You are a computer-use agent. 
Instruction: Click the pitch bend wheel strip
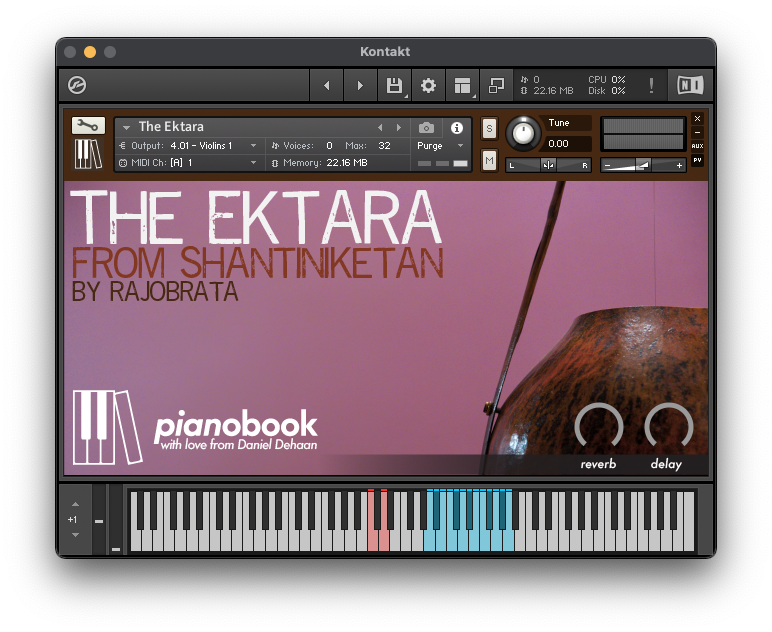coord(99,520)
